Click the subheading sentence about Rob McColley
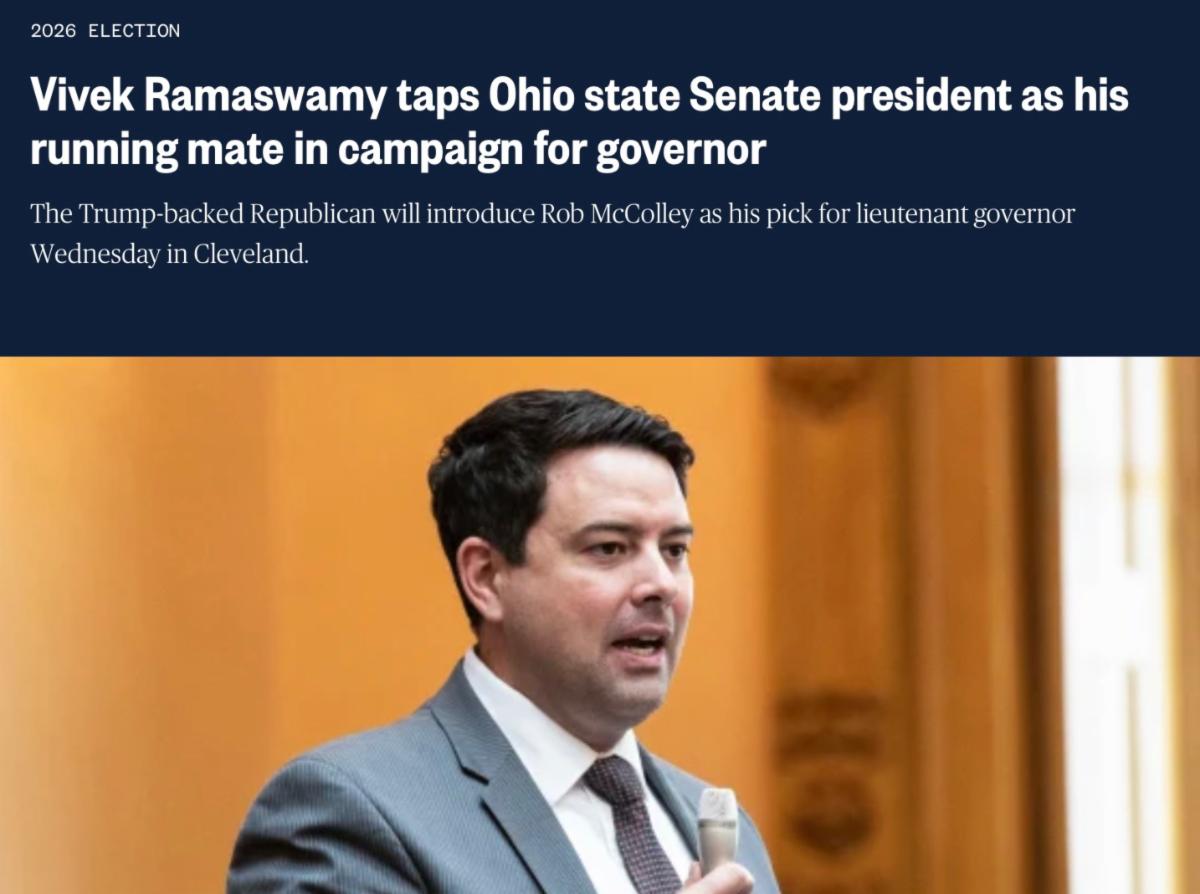Image resolution: width=1200 pixels, height=894 pixels. tap(552, 234)
